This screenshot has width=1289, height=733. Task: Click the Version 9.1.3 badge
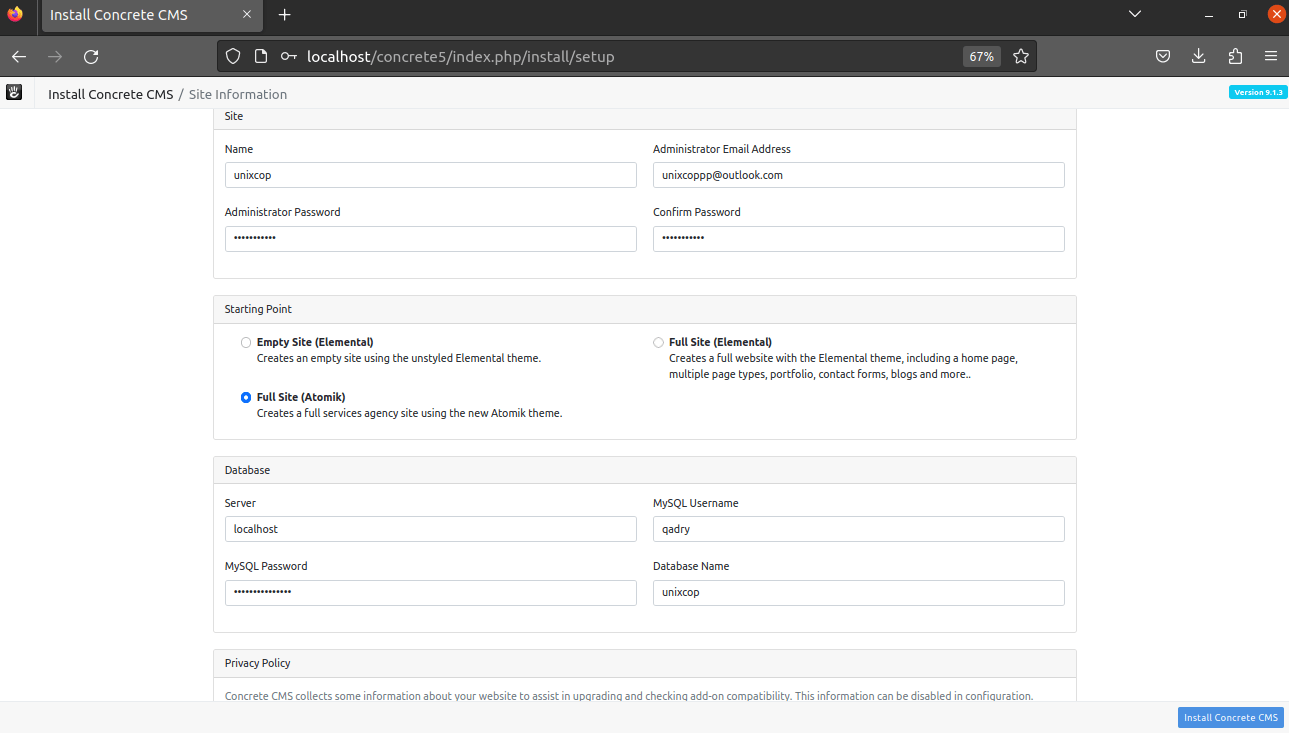click(x=1257, y=92)
